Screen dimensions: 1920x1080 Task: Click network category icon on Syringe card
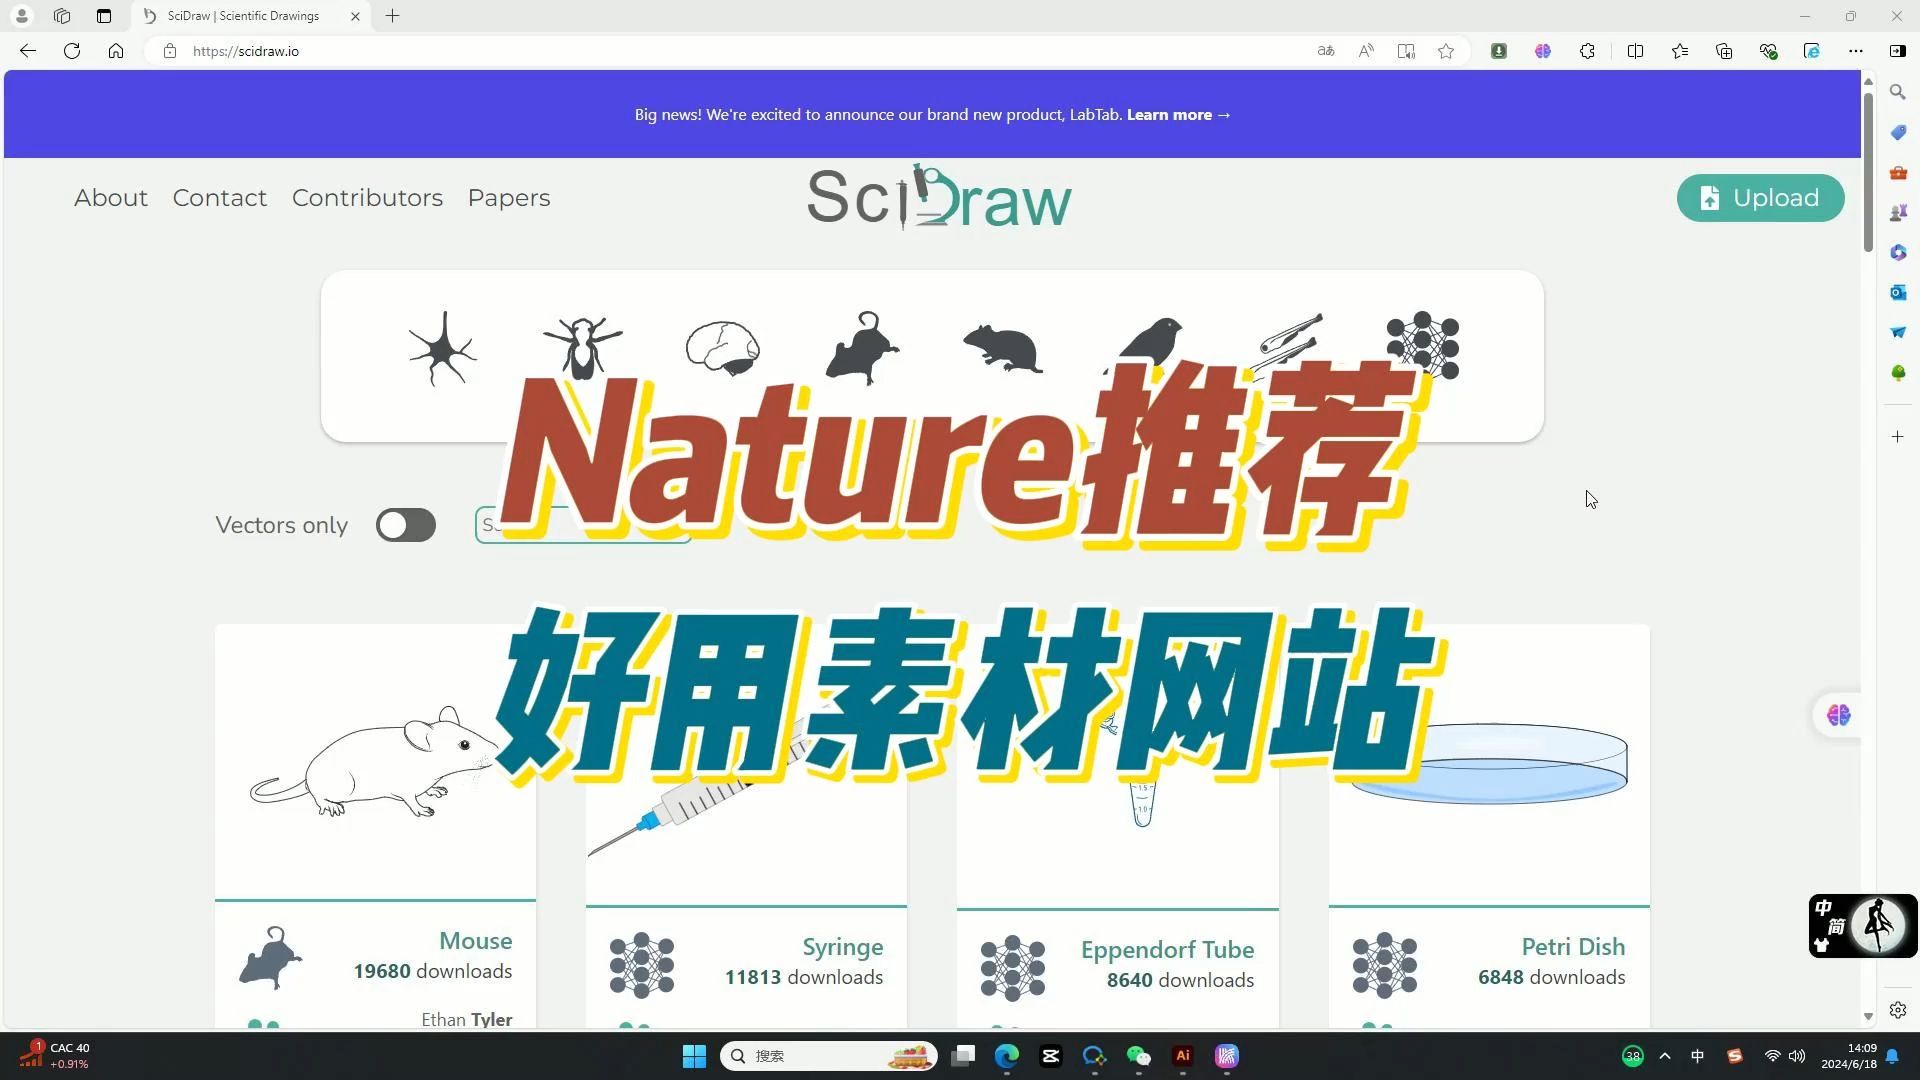point(642,965)
